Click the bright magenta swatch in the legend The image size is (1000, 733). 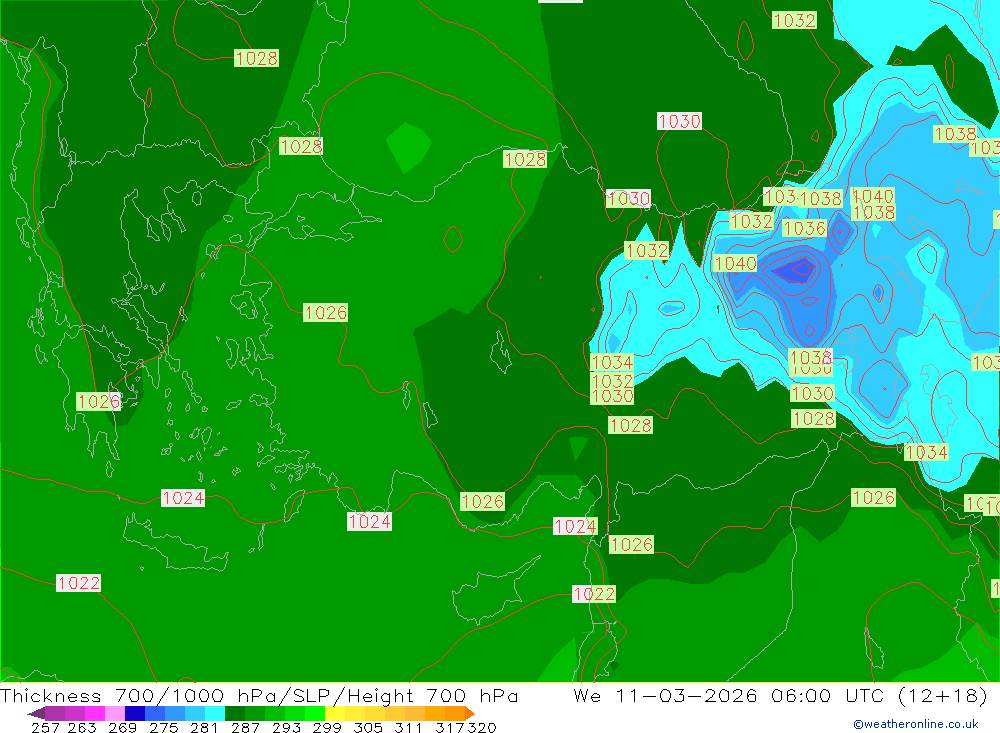[94, 713]
